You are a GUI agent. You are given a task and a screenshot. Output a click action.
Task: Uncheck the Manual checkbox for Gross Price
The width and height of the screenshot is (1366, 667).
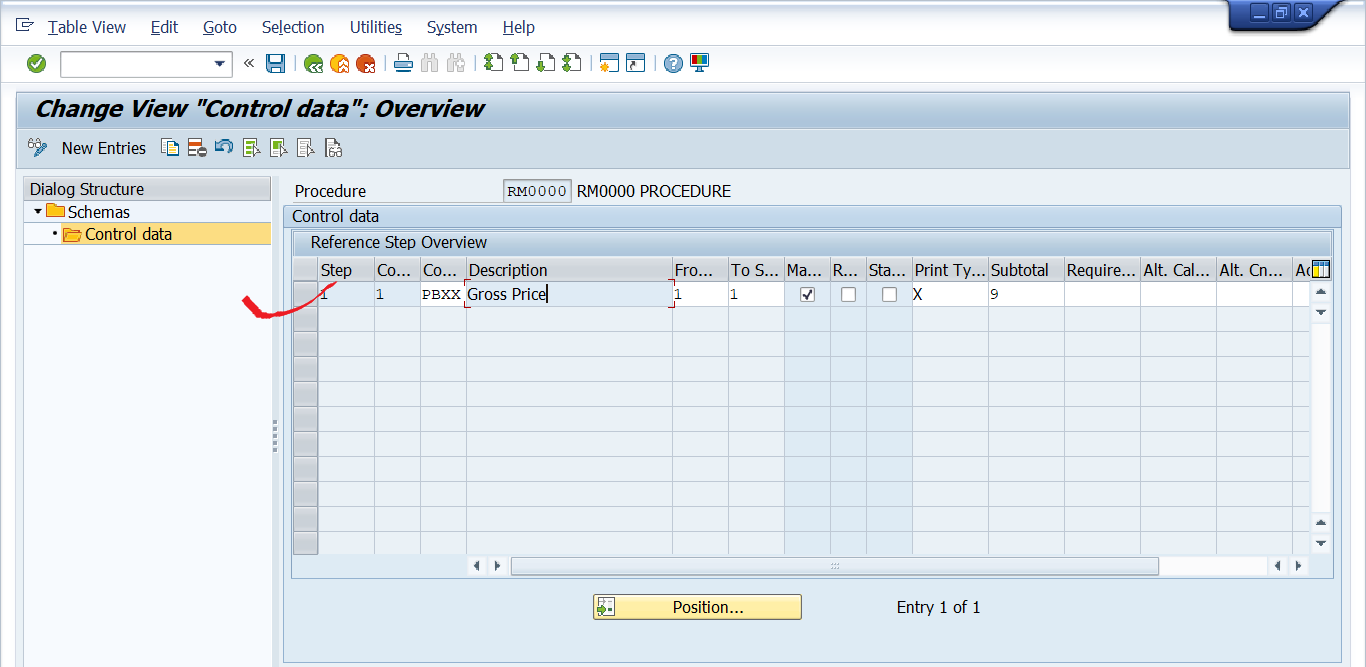click(808, 295)
